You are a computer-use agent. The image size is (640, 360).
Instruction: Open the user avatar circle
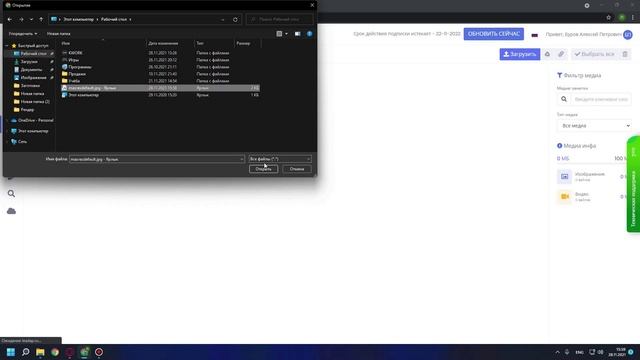[628, 35]
